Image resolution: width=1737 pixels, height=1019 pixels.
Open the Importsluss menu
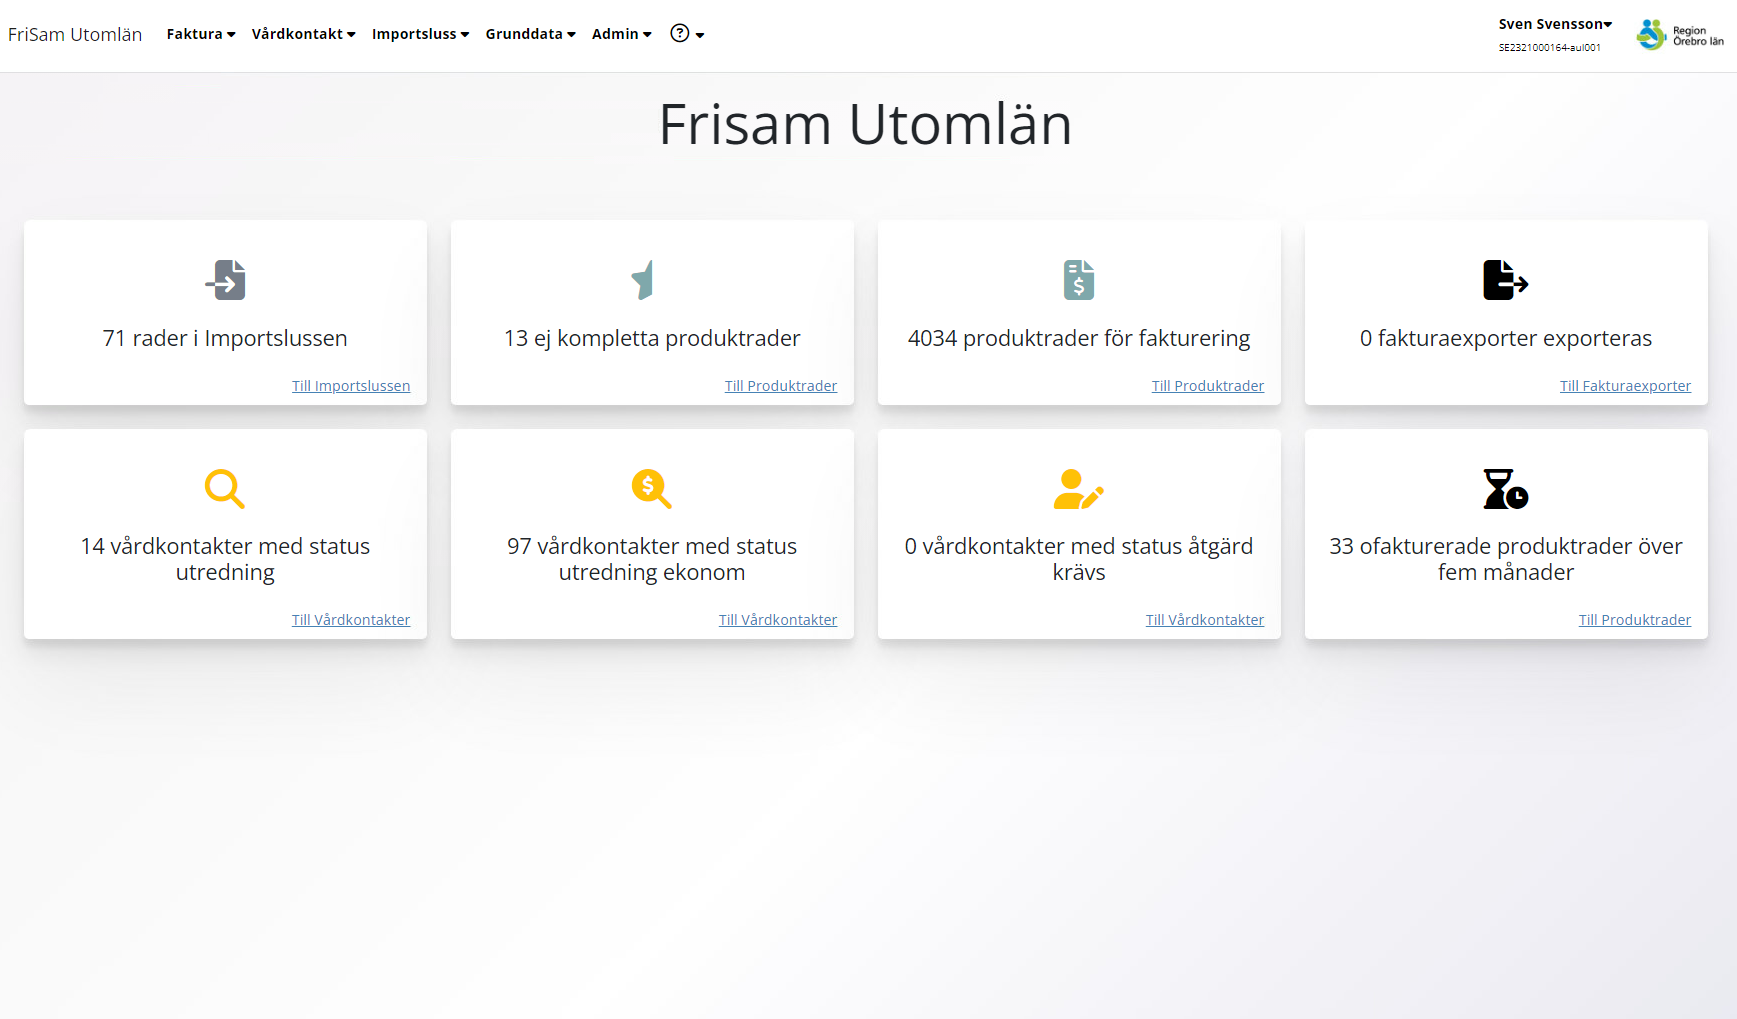(420, 34)
